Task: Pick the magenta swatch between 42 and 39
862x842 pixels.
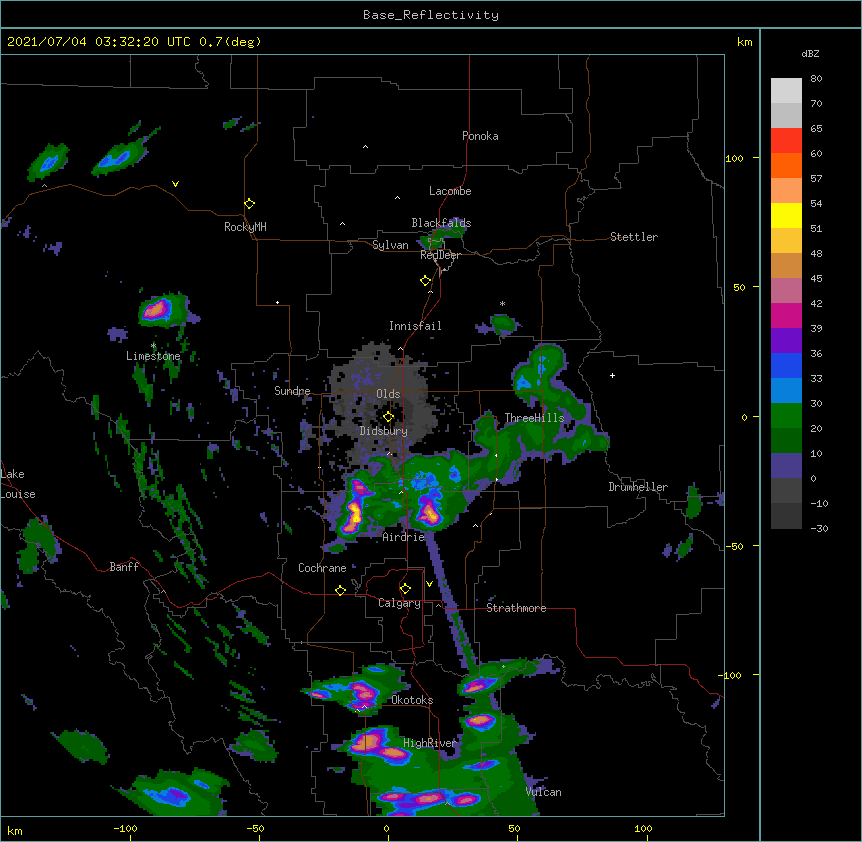Action: [x=786, y=315]
